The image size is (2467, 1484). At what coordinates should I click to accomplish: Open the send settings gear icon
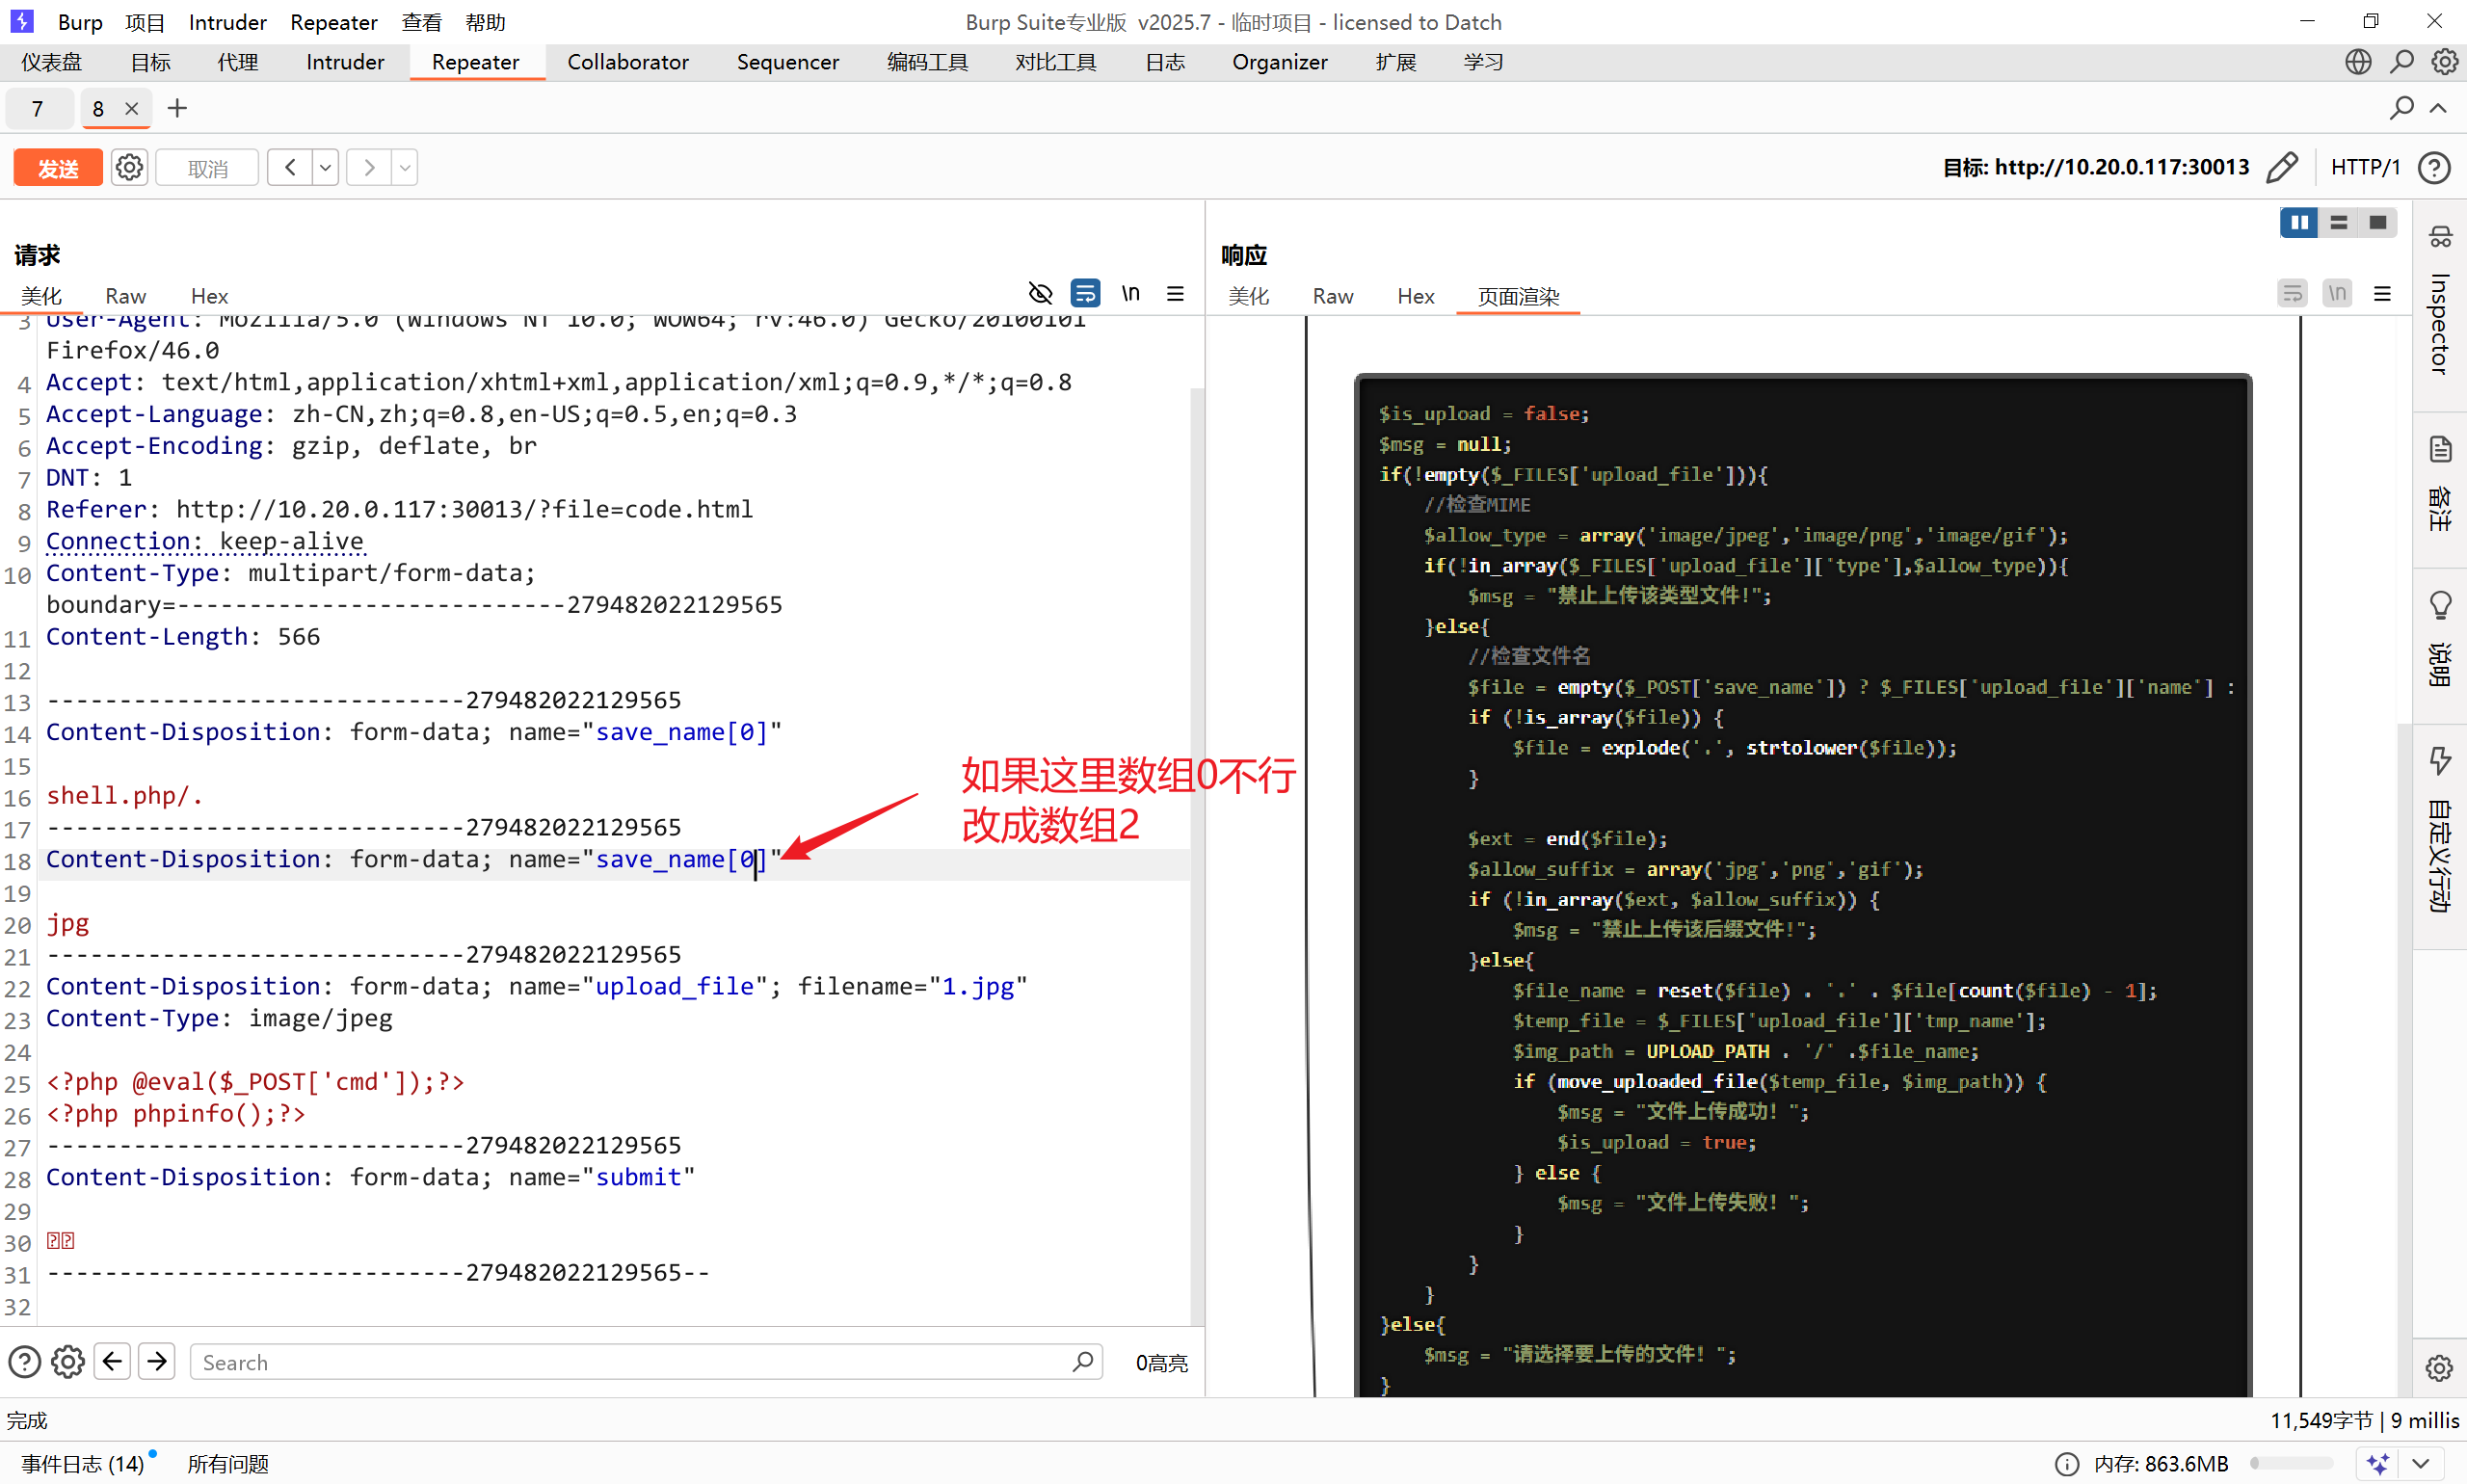click(x=129, y=168)
